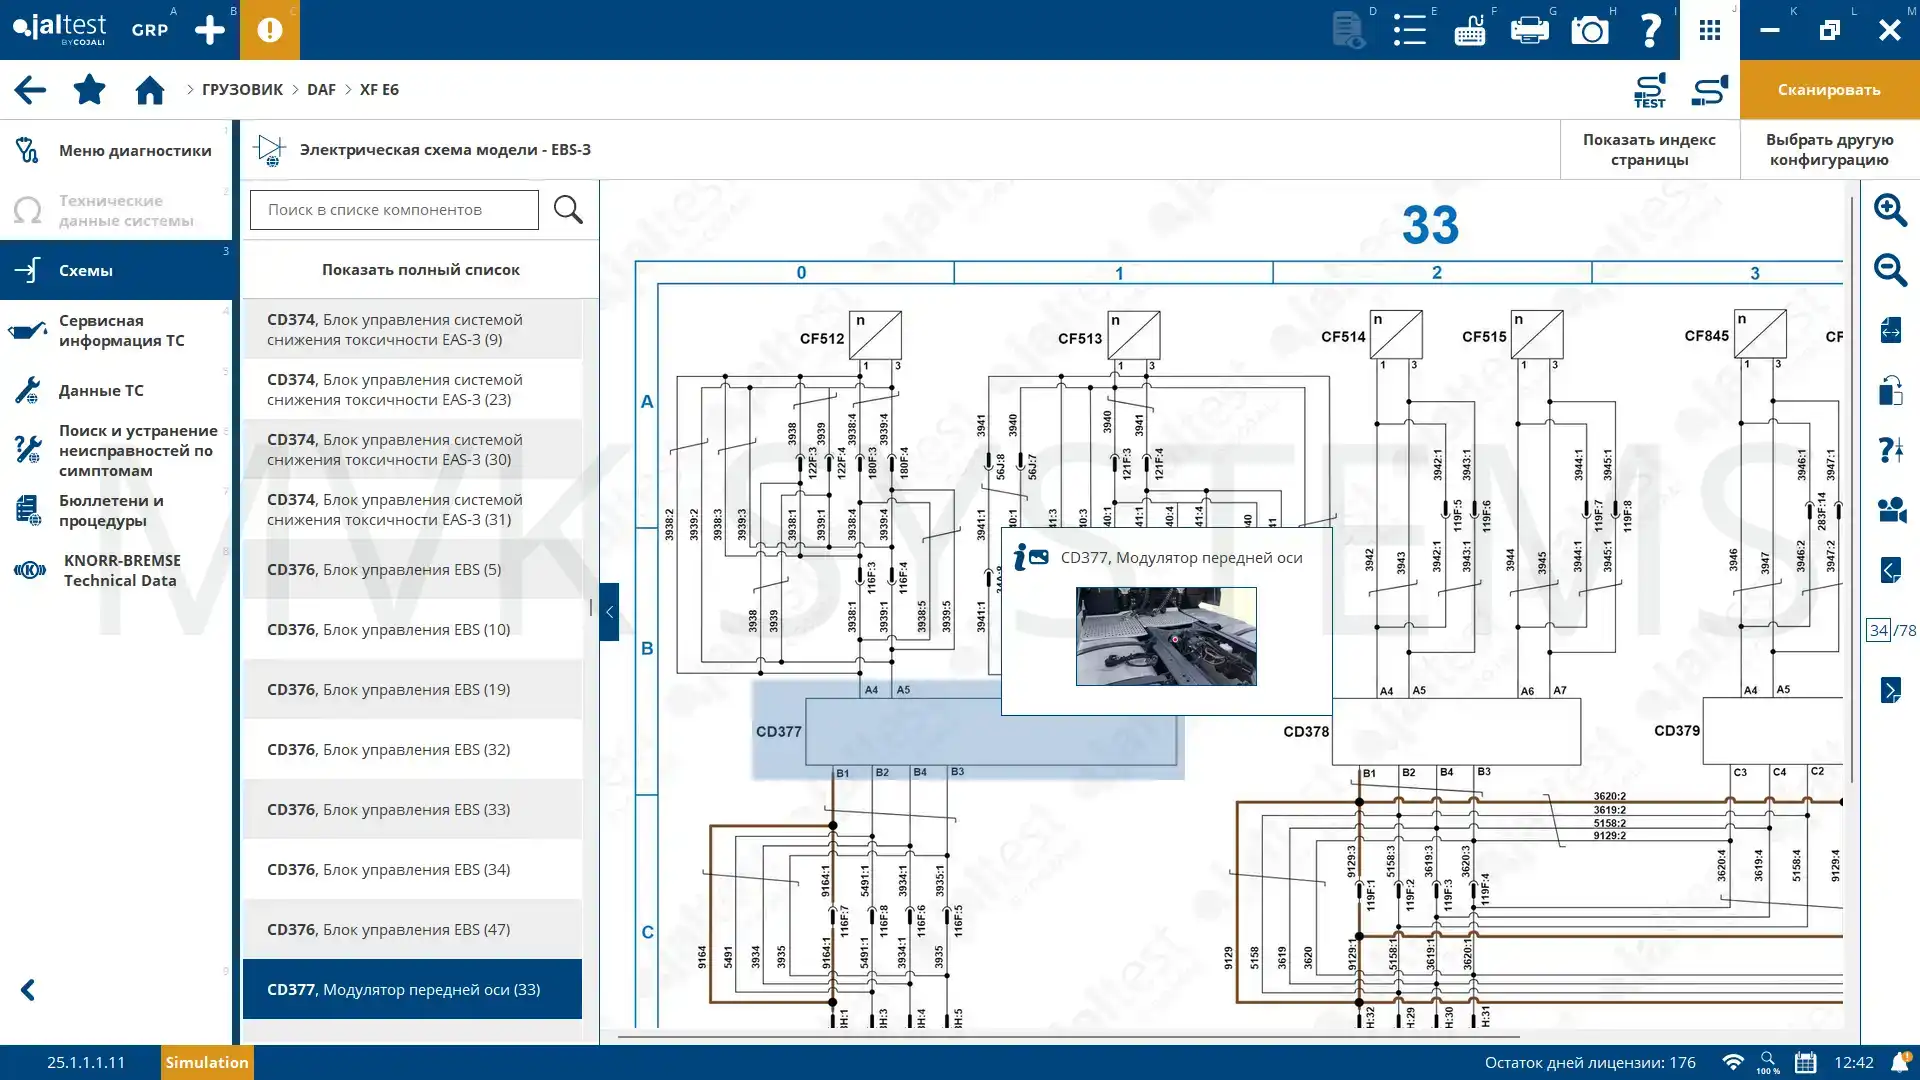
Task: Open the checklist list icon
Action: coord(1410,30)
